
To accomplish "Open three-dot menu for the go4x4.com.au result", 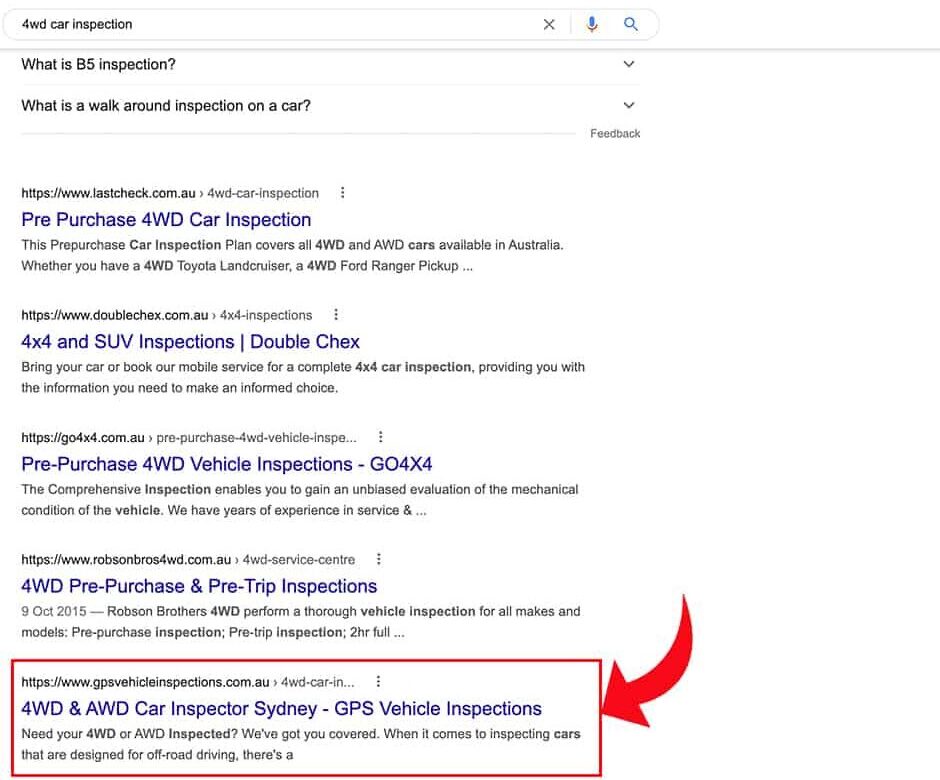I will 380,437.
